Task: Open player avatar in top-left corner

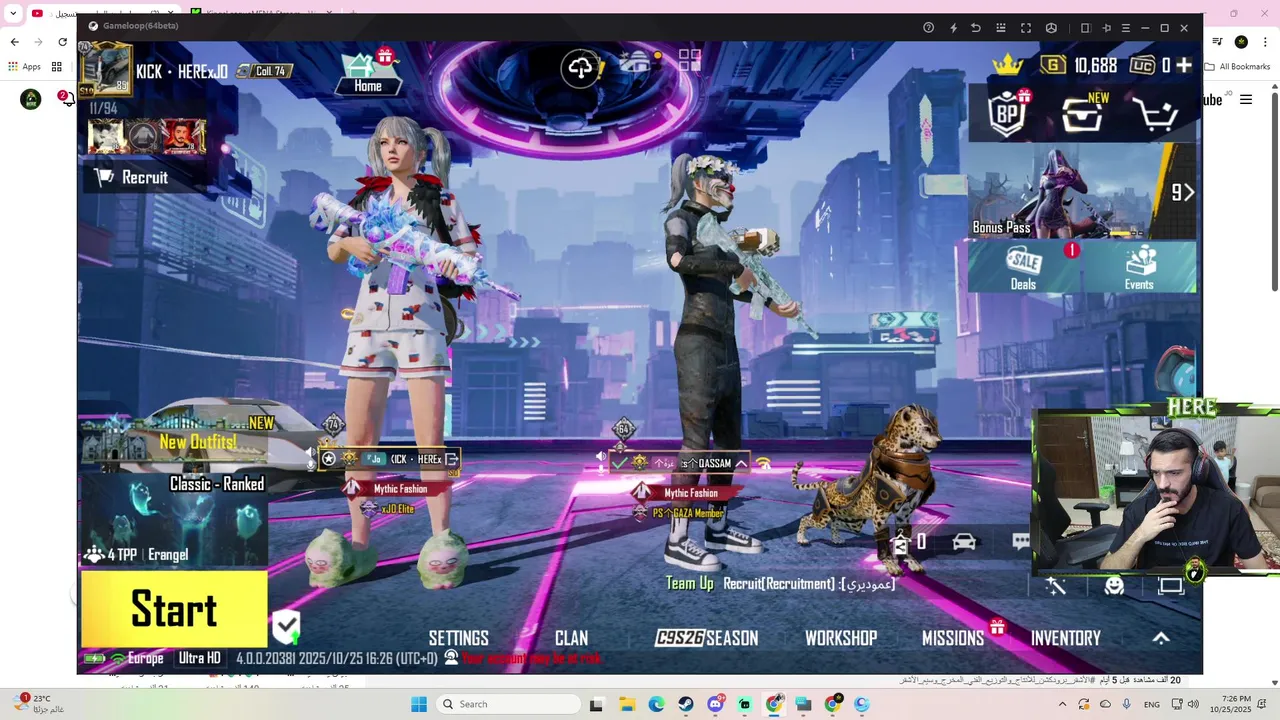Action: (106, 69)
